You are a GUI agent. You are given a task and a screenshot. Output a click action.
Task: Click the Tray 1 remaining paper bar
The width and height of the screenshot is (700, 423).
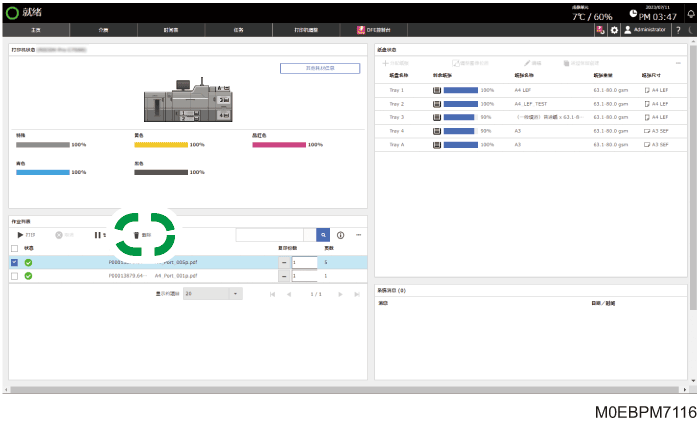(x=461, y=90)
